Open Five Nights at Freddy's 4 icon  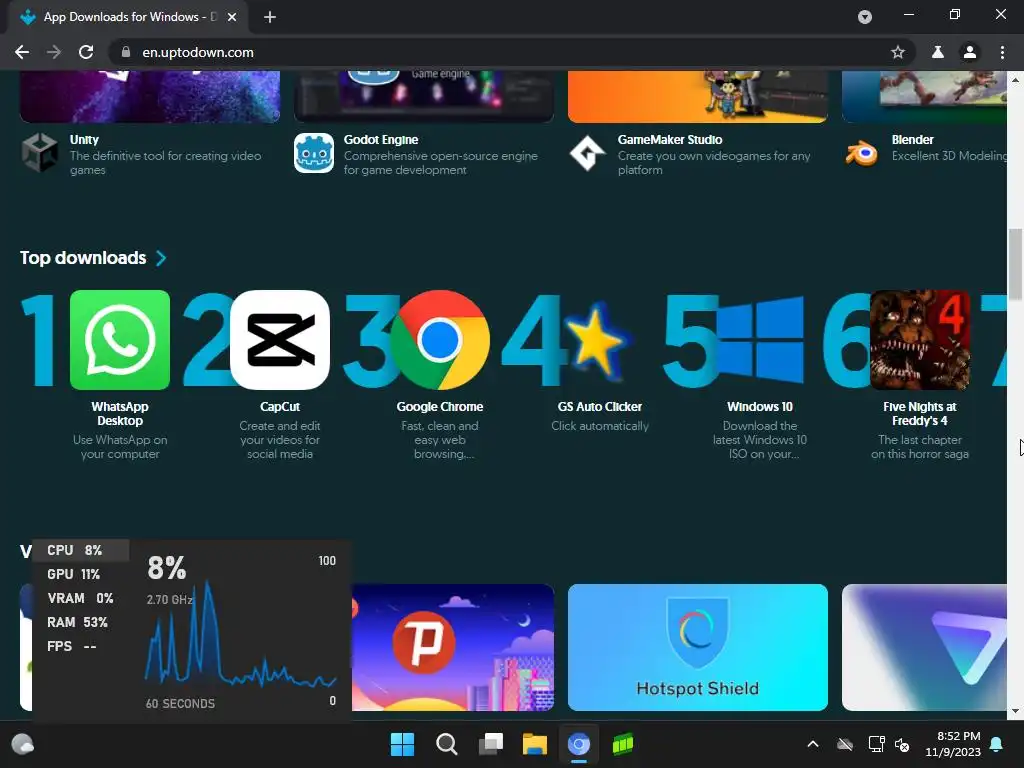(x=920, y=340)
